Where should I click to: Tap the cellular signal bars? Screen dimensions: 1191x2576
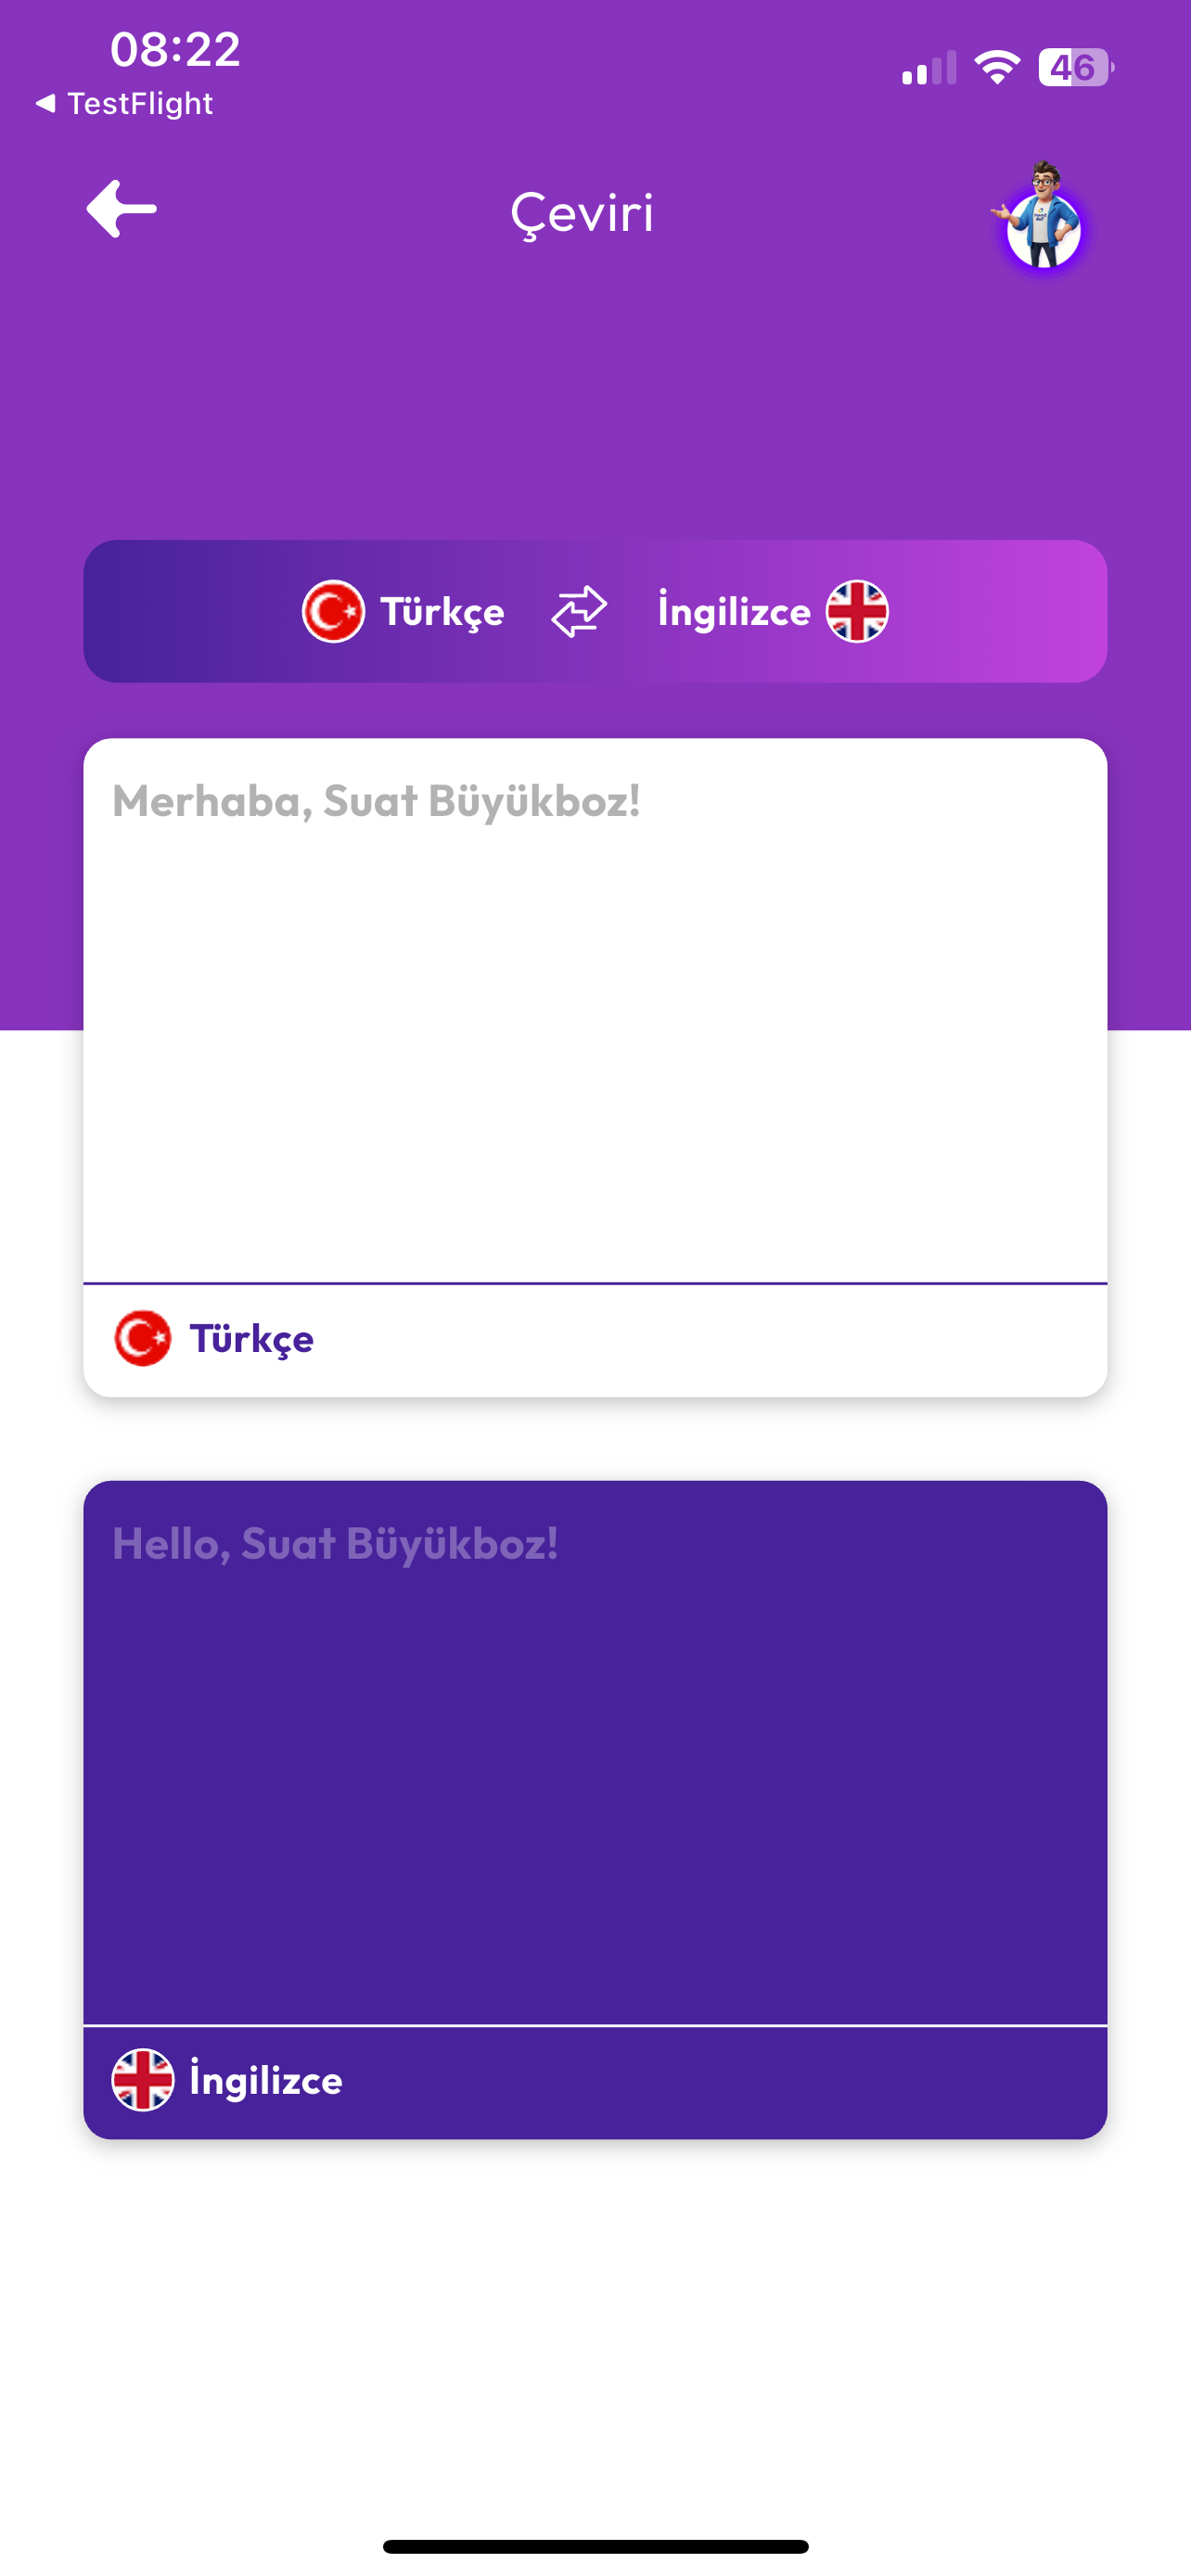(x=929, y=68)
